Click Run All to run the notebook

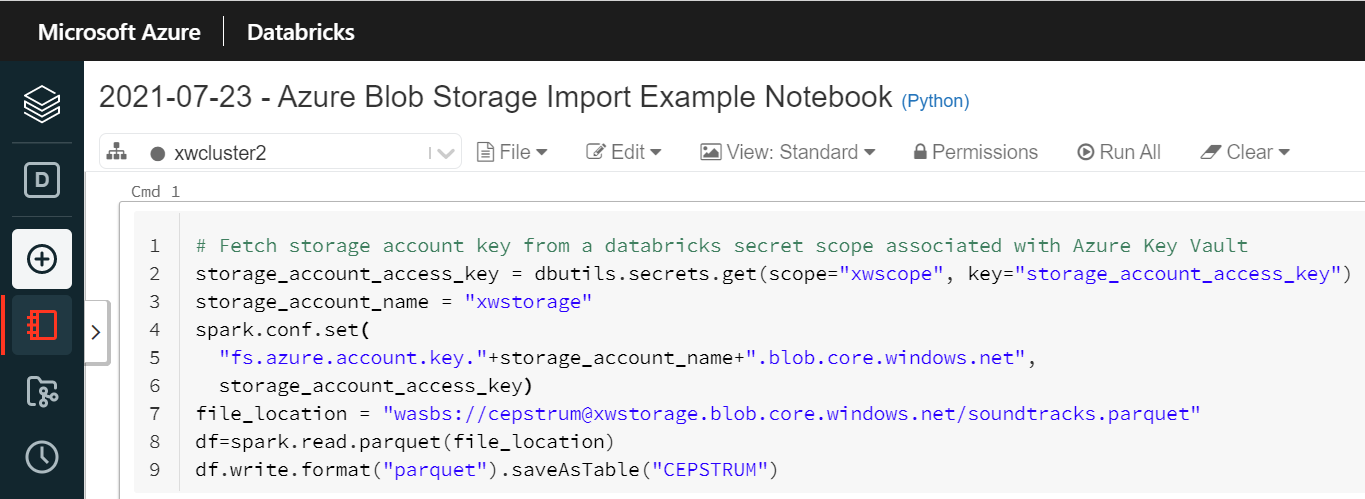point(1119,152)
